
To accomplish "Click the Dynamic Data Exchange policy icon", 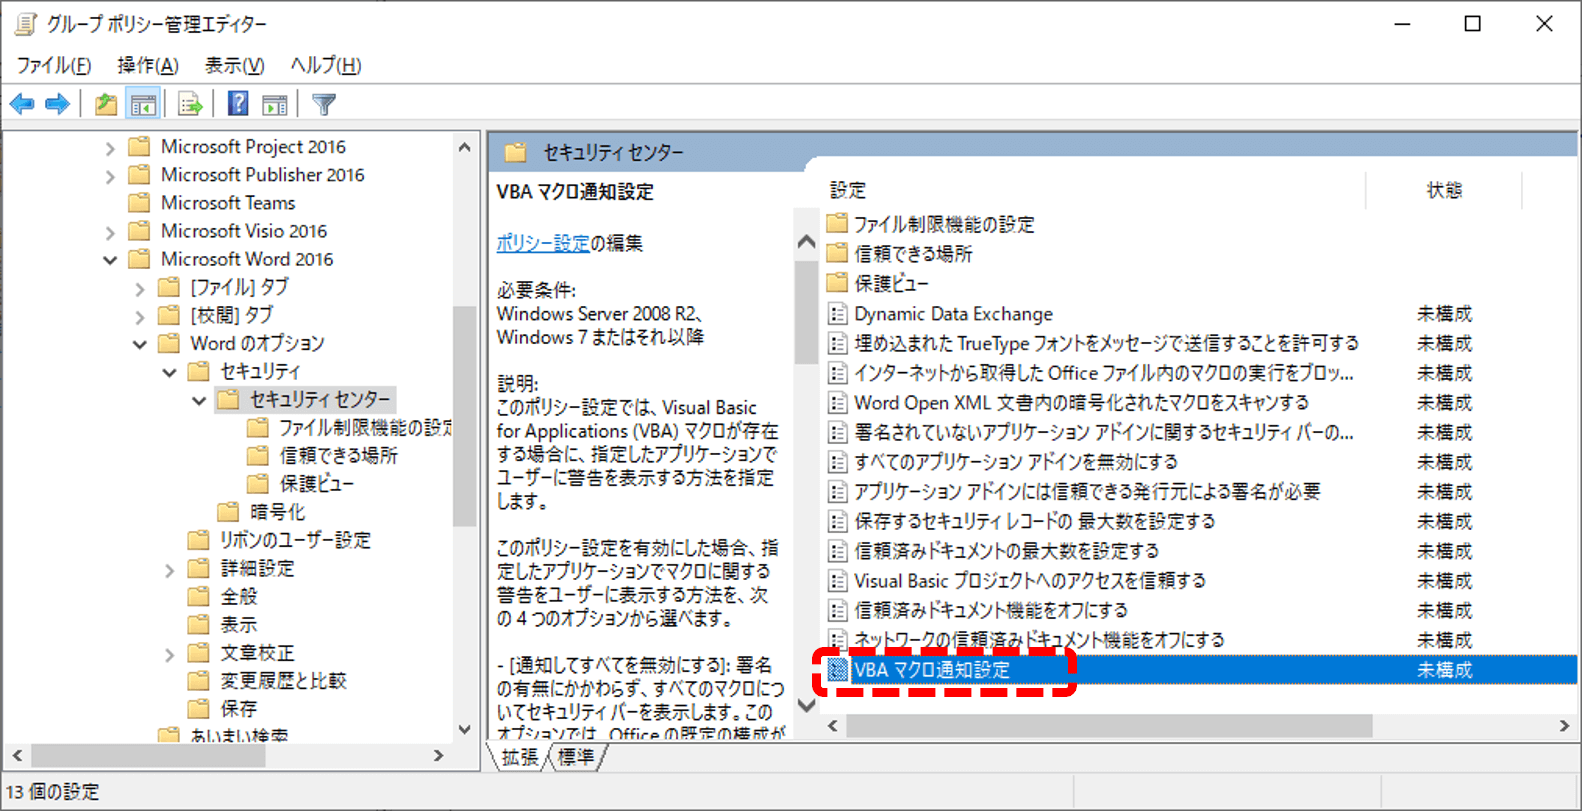I will point(838,314).
